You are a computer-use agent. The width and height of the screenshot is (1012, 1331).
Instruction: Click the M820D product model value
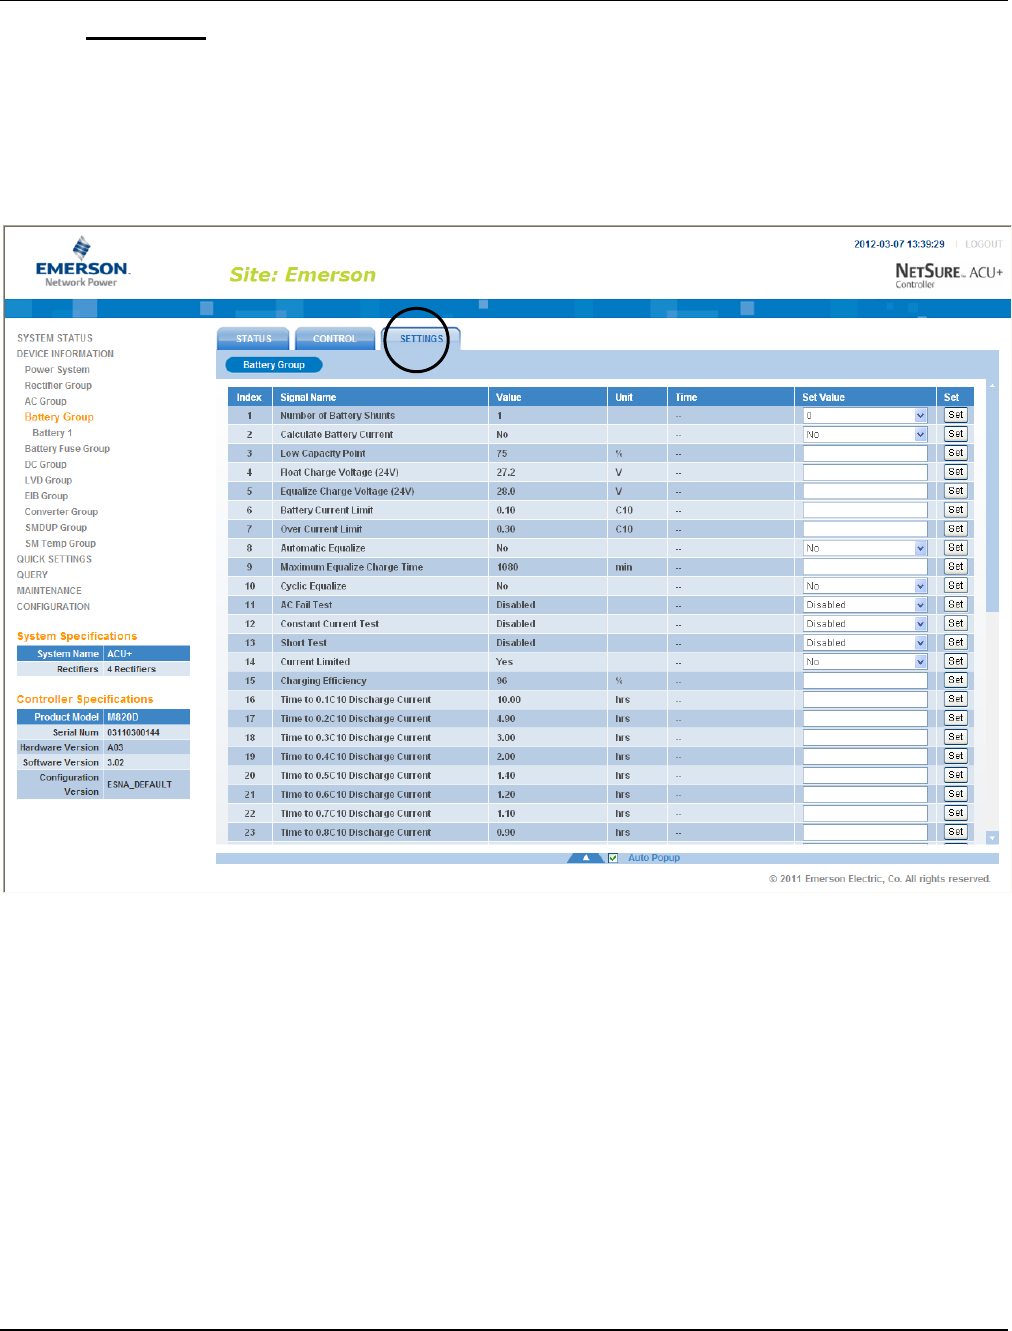122,717
